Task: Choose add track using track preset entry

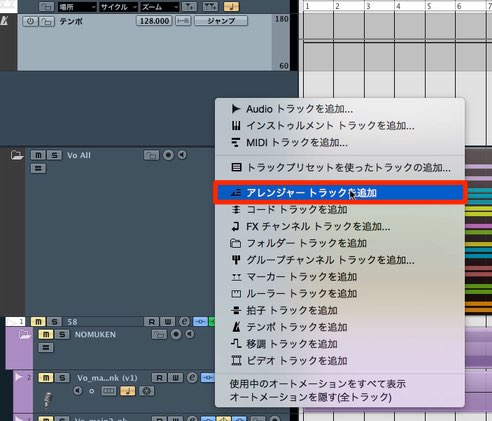Action: [340, 167]
